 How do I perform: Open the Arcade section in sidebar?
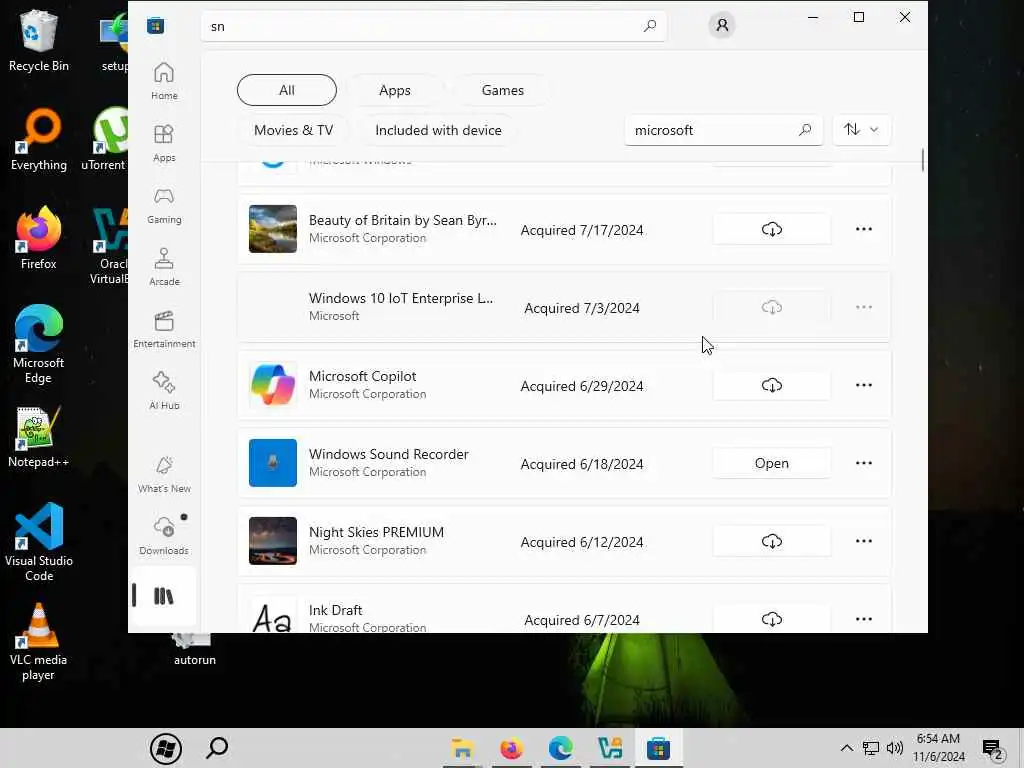coord(164,267)
